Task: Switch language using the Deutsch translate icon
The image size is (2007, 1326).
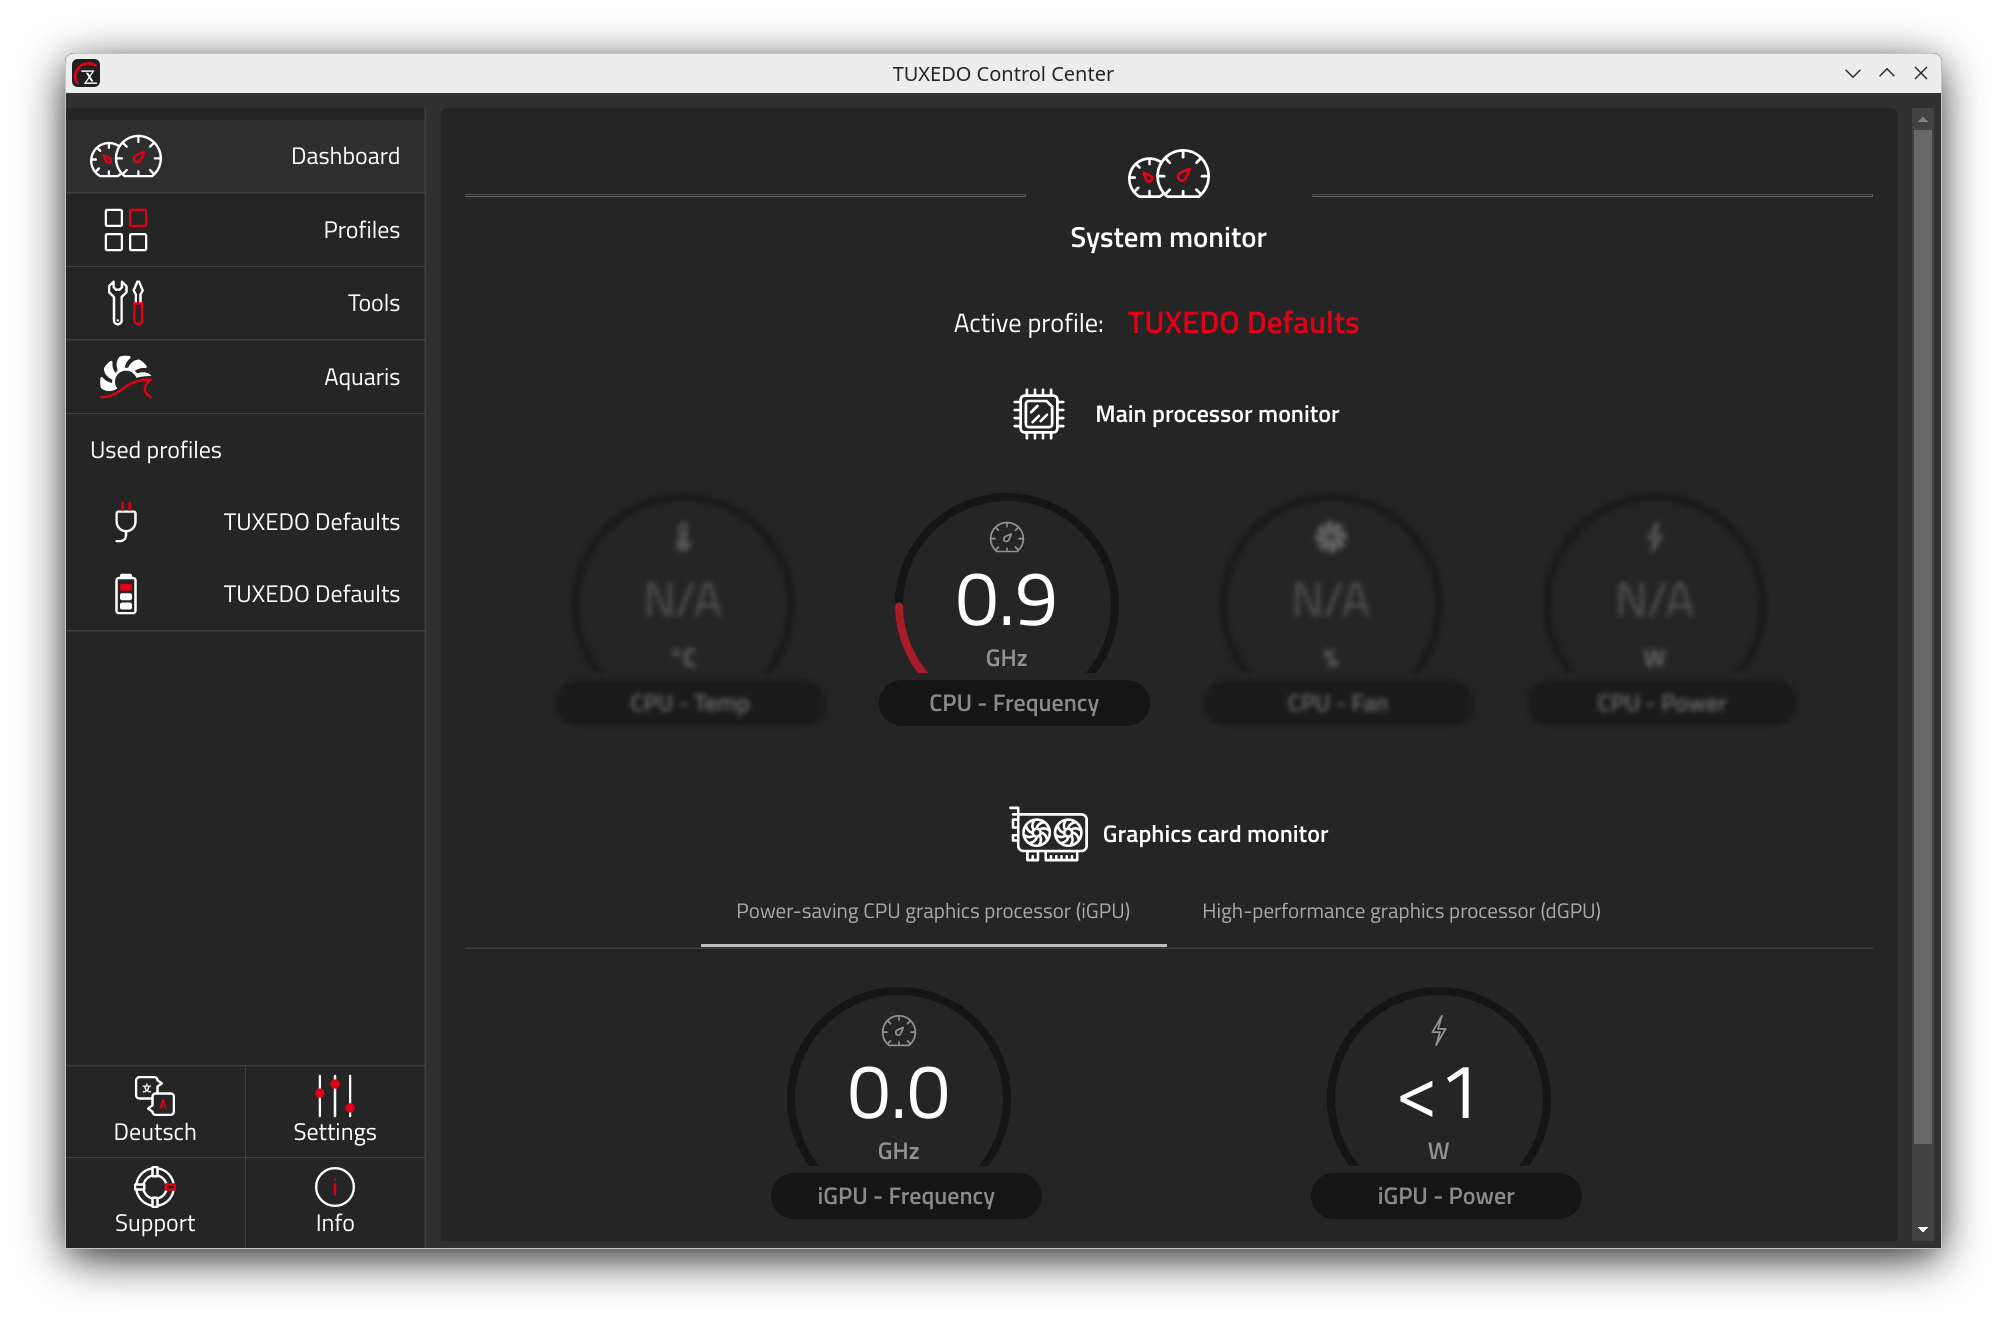Action: [155, 1097]
